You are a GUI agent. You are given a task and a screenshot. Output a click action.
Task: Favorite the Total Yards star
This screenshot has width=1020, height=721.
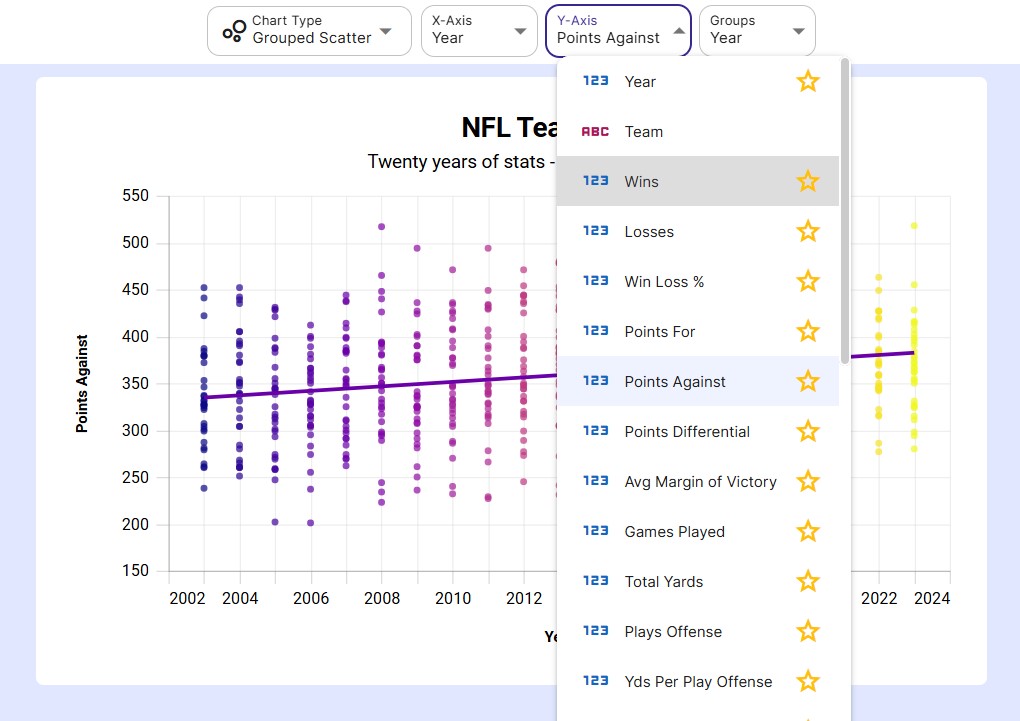807,582
